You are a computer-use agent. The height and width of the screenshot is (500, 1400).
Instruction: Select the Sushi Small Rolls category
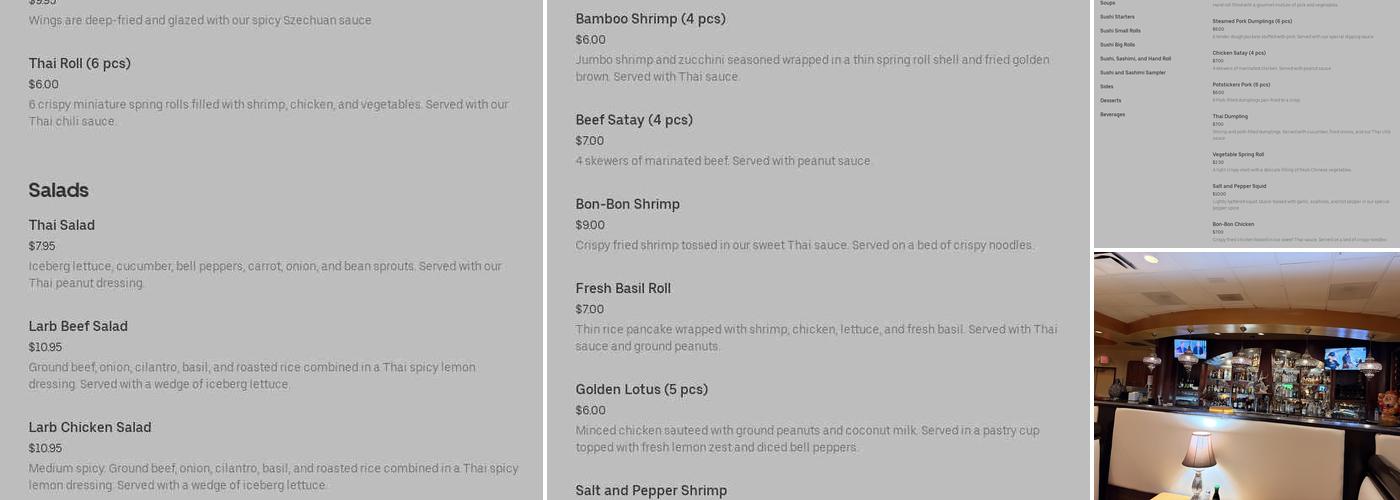pos(1120,31)
